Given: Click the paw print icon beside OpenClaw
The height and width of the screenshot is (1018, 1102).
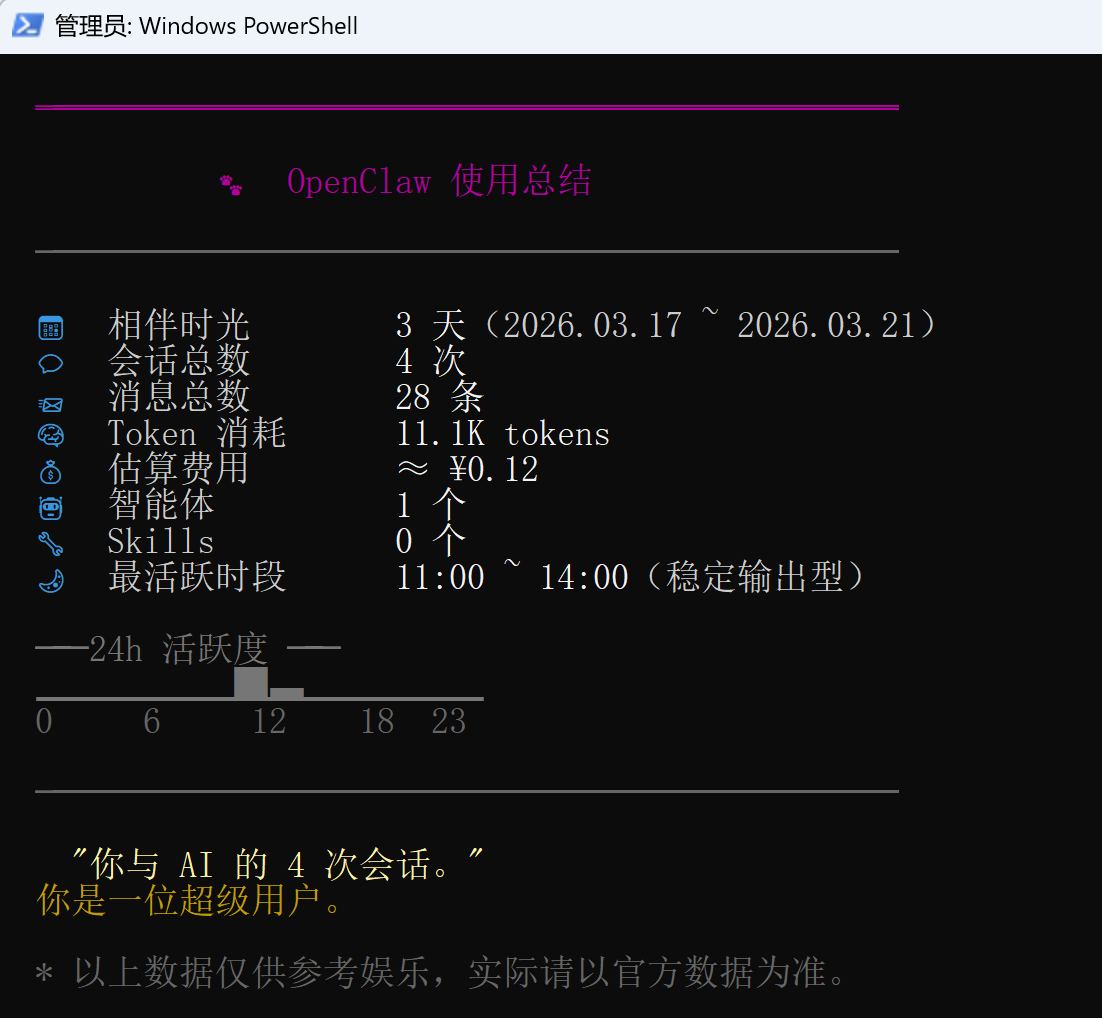Looking at the screenshot, I should tap(231, 185).
